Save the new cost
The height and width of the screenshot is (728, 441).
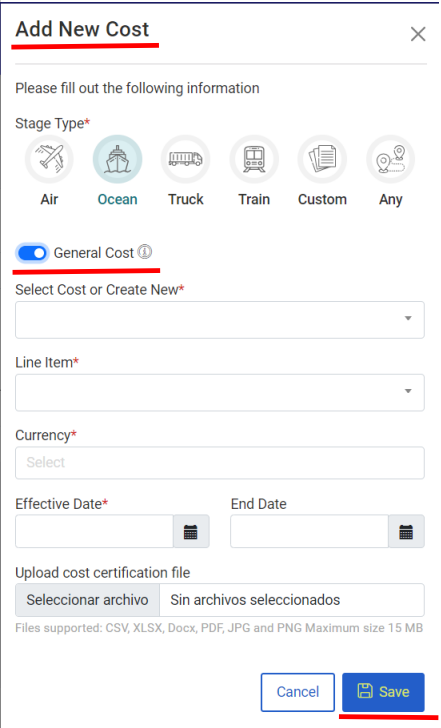tap(383, 692)
